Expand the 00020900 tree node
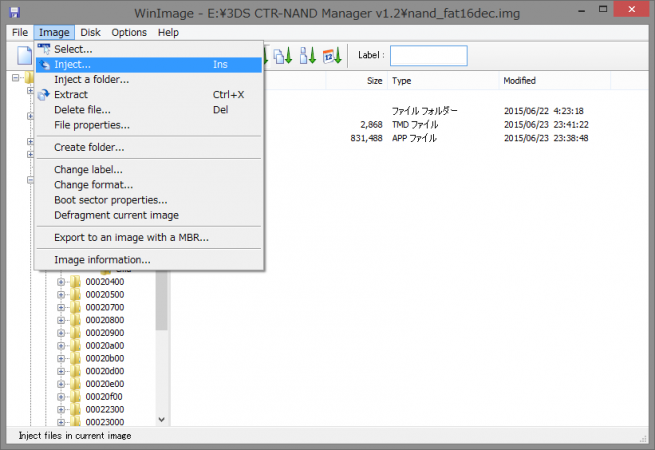Viewport: 655px width, 450px height. (x=61, y=333)
